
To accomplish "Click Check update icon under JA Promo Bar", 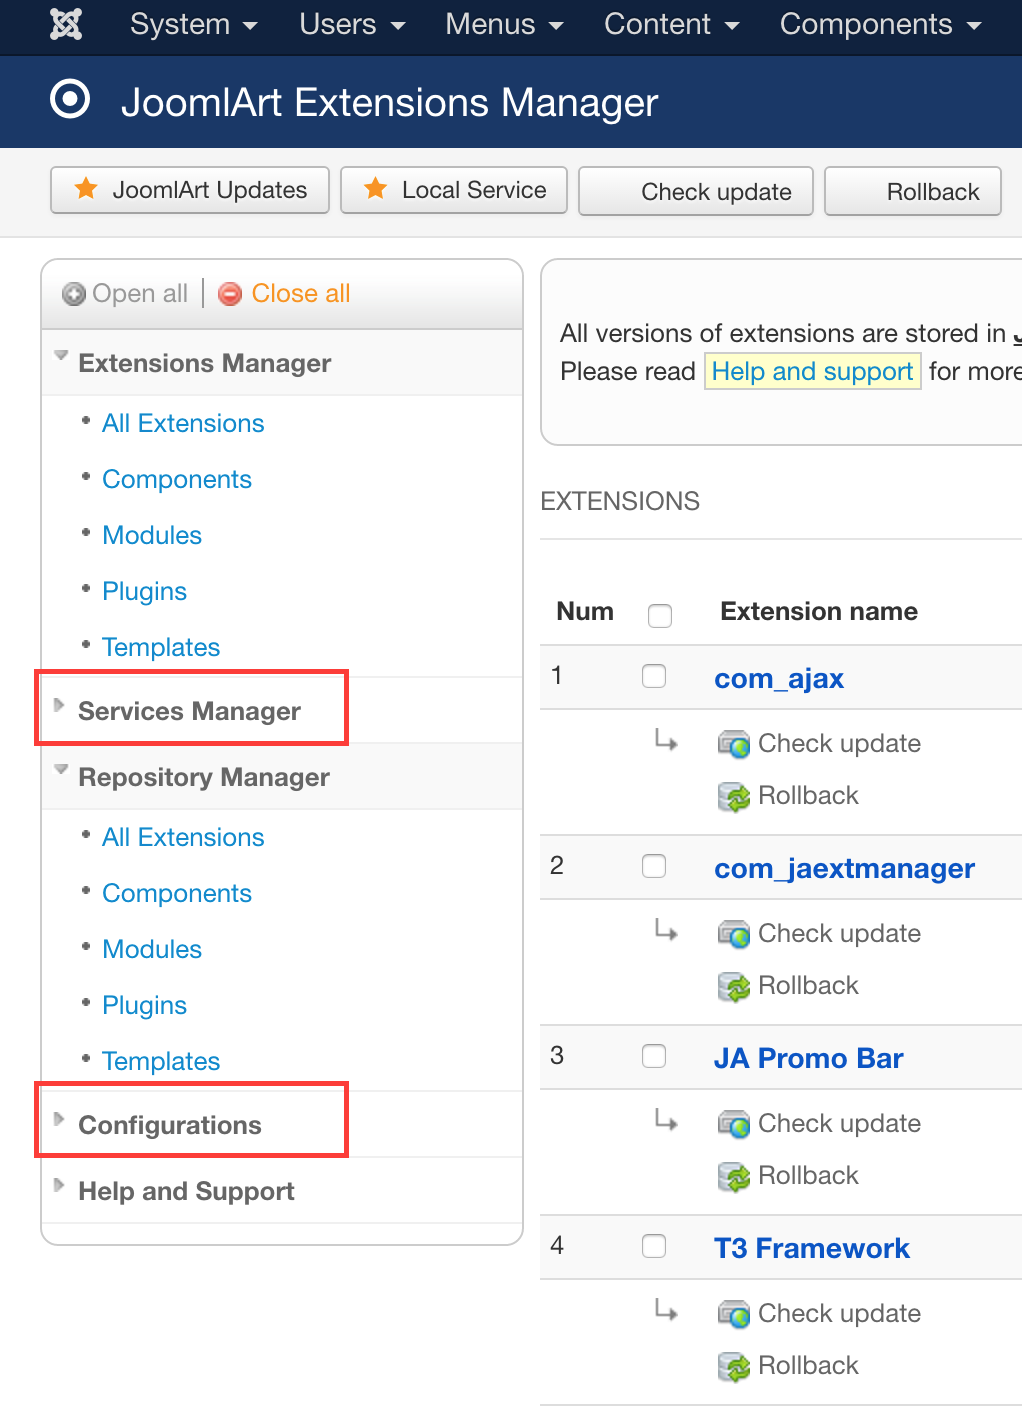I will pos(734,1124).
